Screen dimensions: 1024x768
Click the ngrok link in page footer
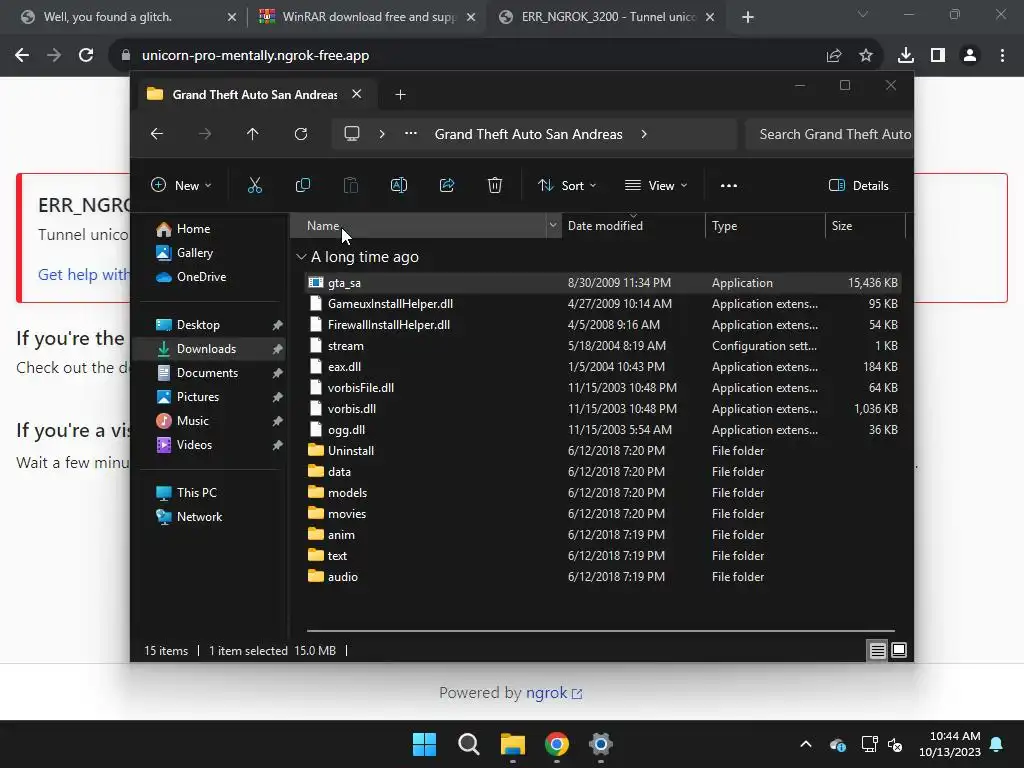click(554, 693)
